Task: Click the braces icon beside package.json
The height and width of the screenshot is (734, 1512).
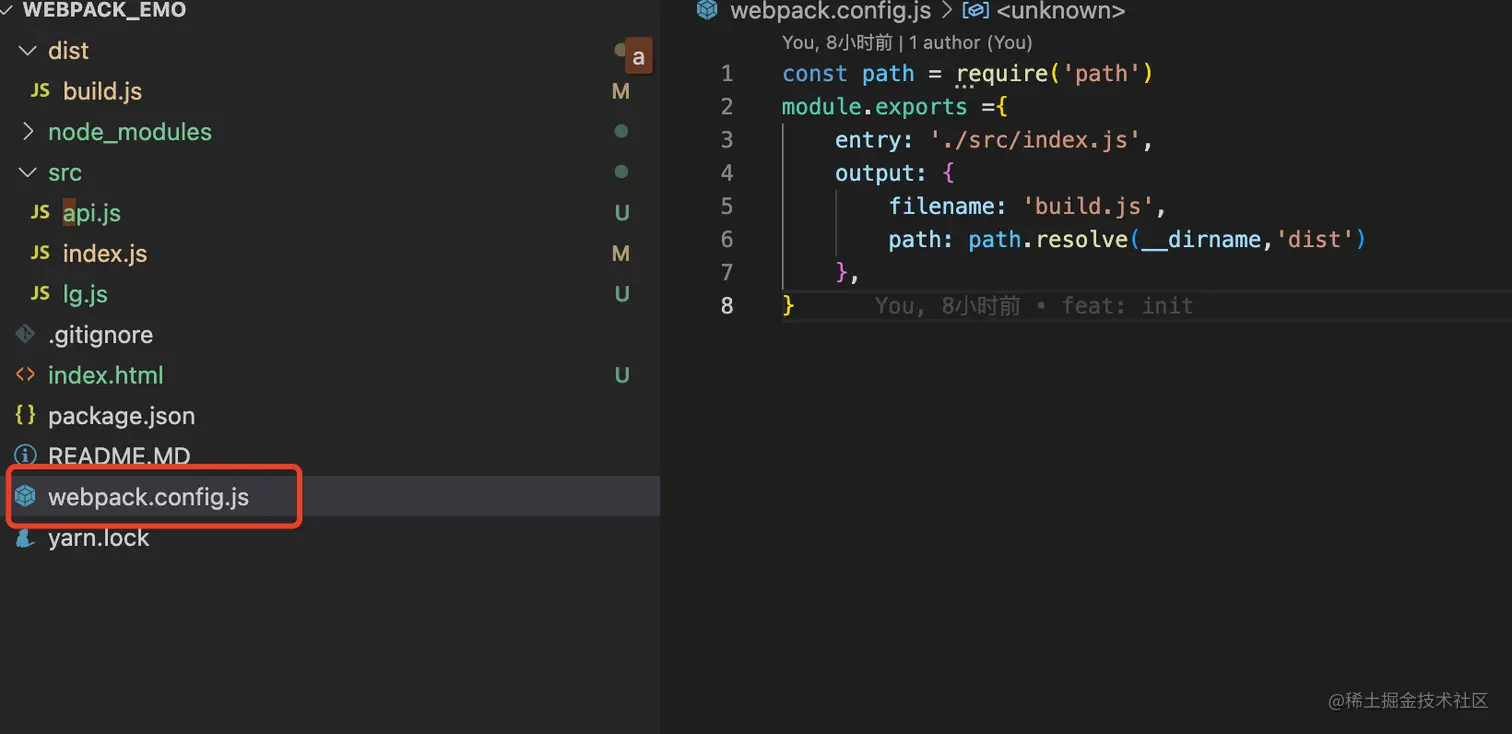Action: 26,415
